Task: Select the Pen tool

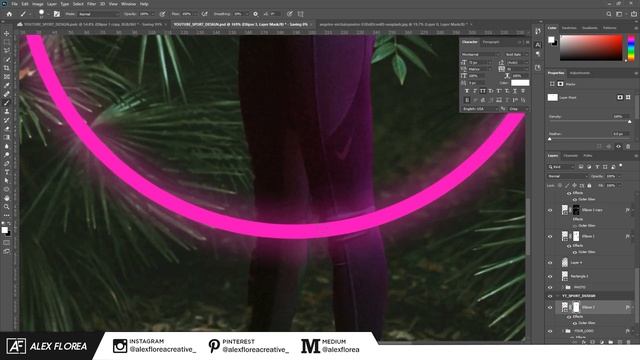Action: [x=7, y=163]
